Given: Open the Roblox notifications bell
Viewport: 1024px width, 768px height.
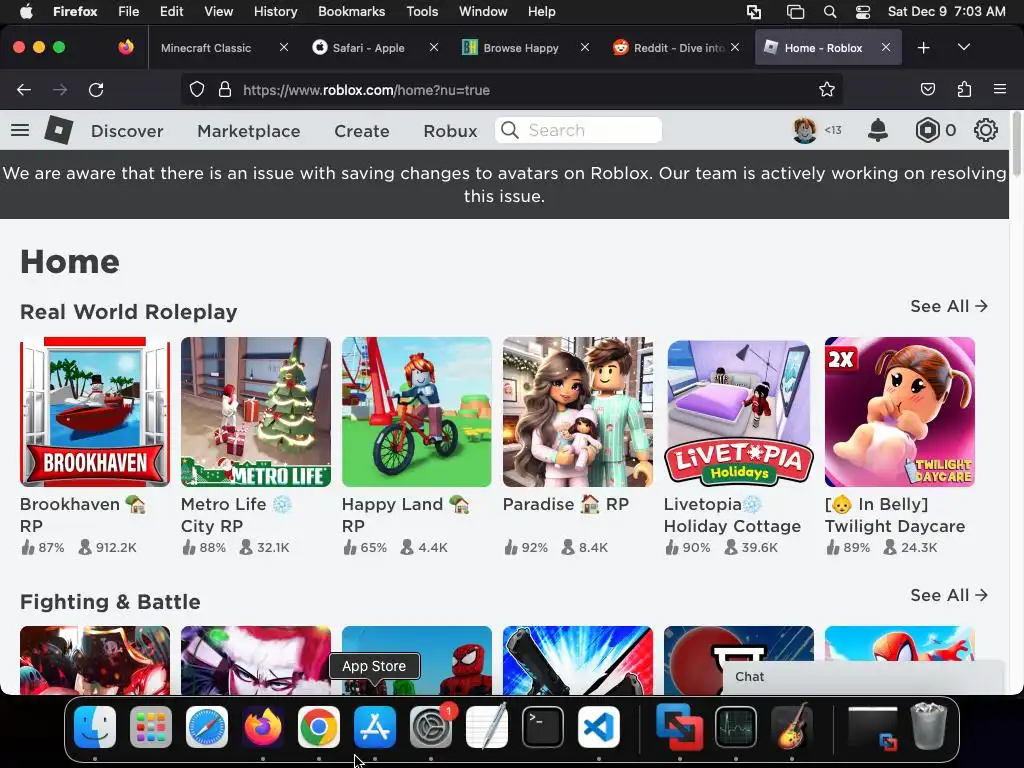Looking at the screenshot, I should (x=878, y=130).
